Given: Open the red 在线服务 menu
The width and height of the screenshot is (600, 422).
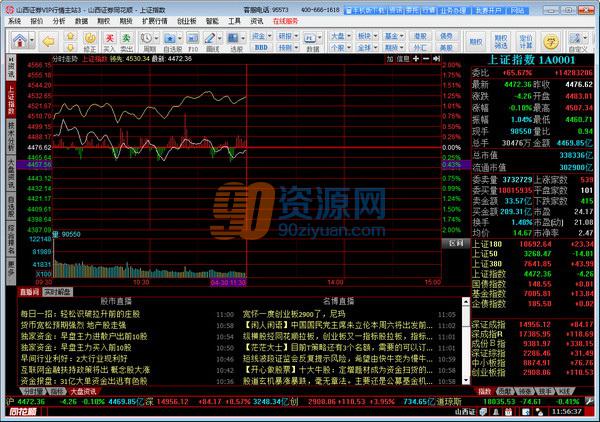Looking at the screenshot, I should coord(285,21).
